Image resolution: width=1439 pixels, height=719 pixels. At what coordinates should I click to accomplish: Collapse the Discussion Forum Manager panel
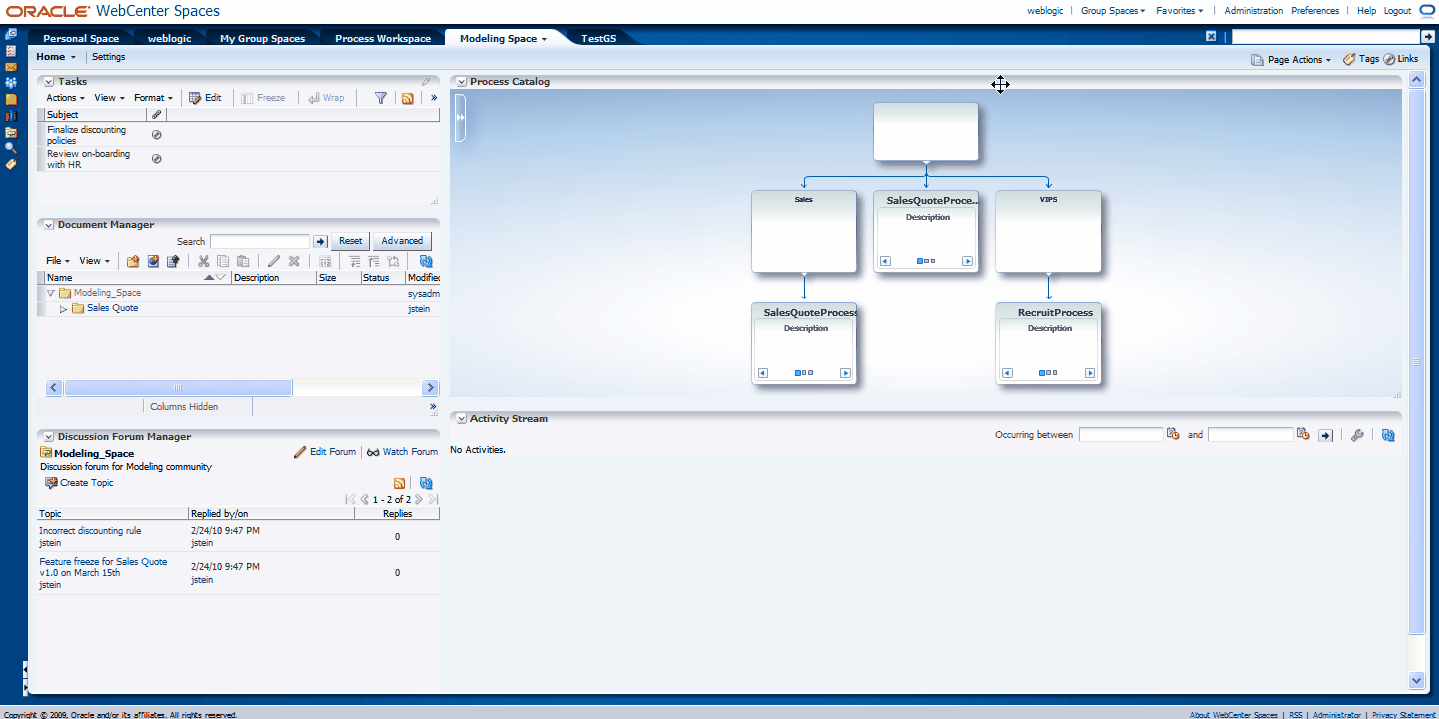tap(49, 437)
